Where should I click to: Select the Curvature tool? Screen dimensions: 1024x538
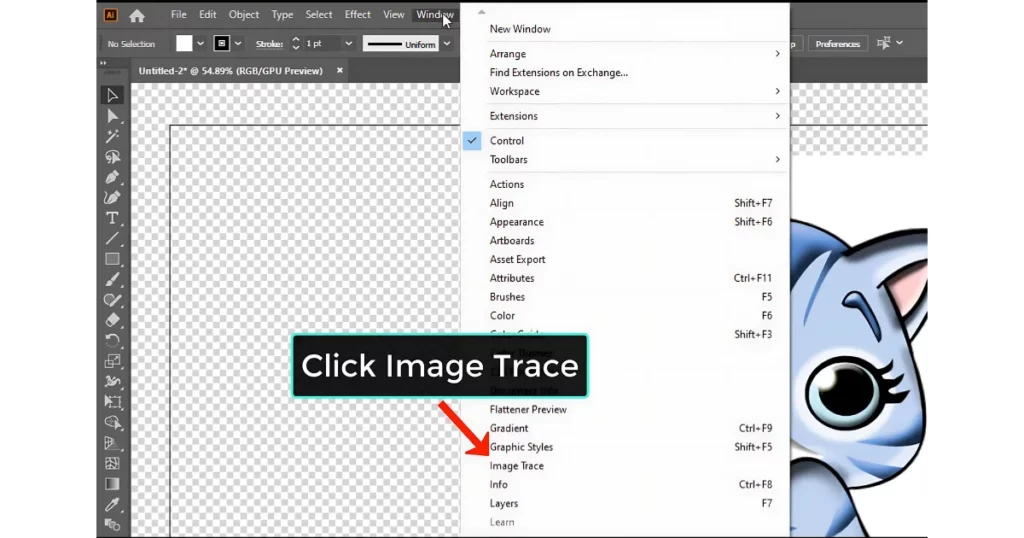click(x=112, y=198)
